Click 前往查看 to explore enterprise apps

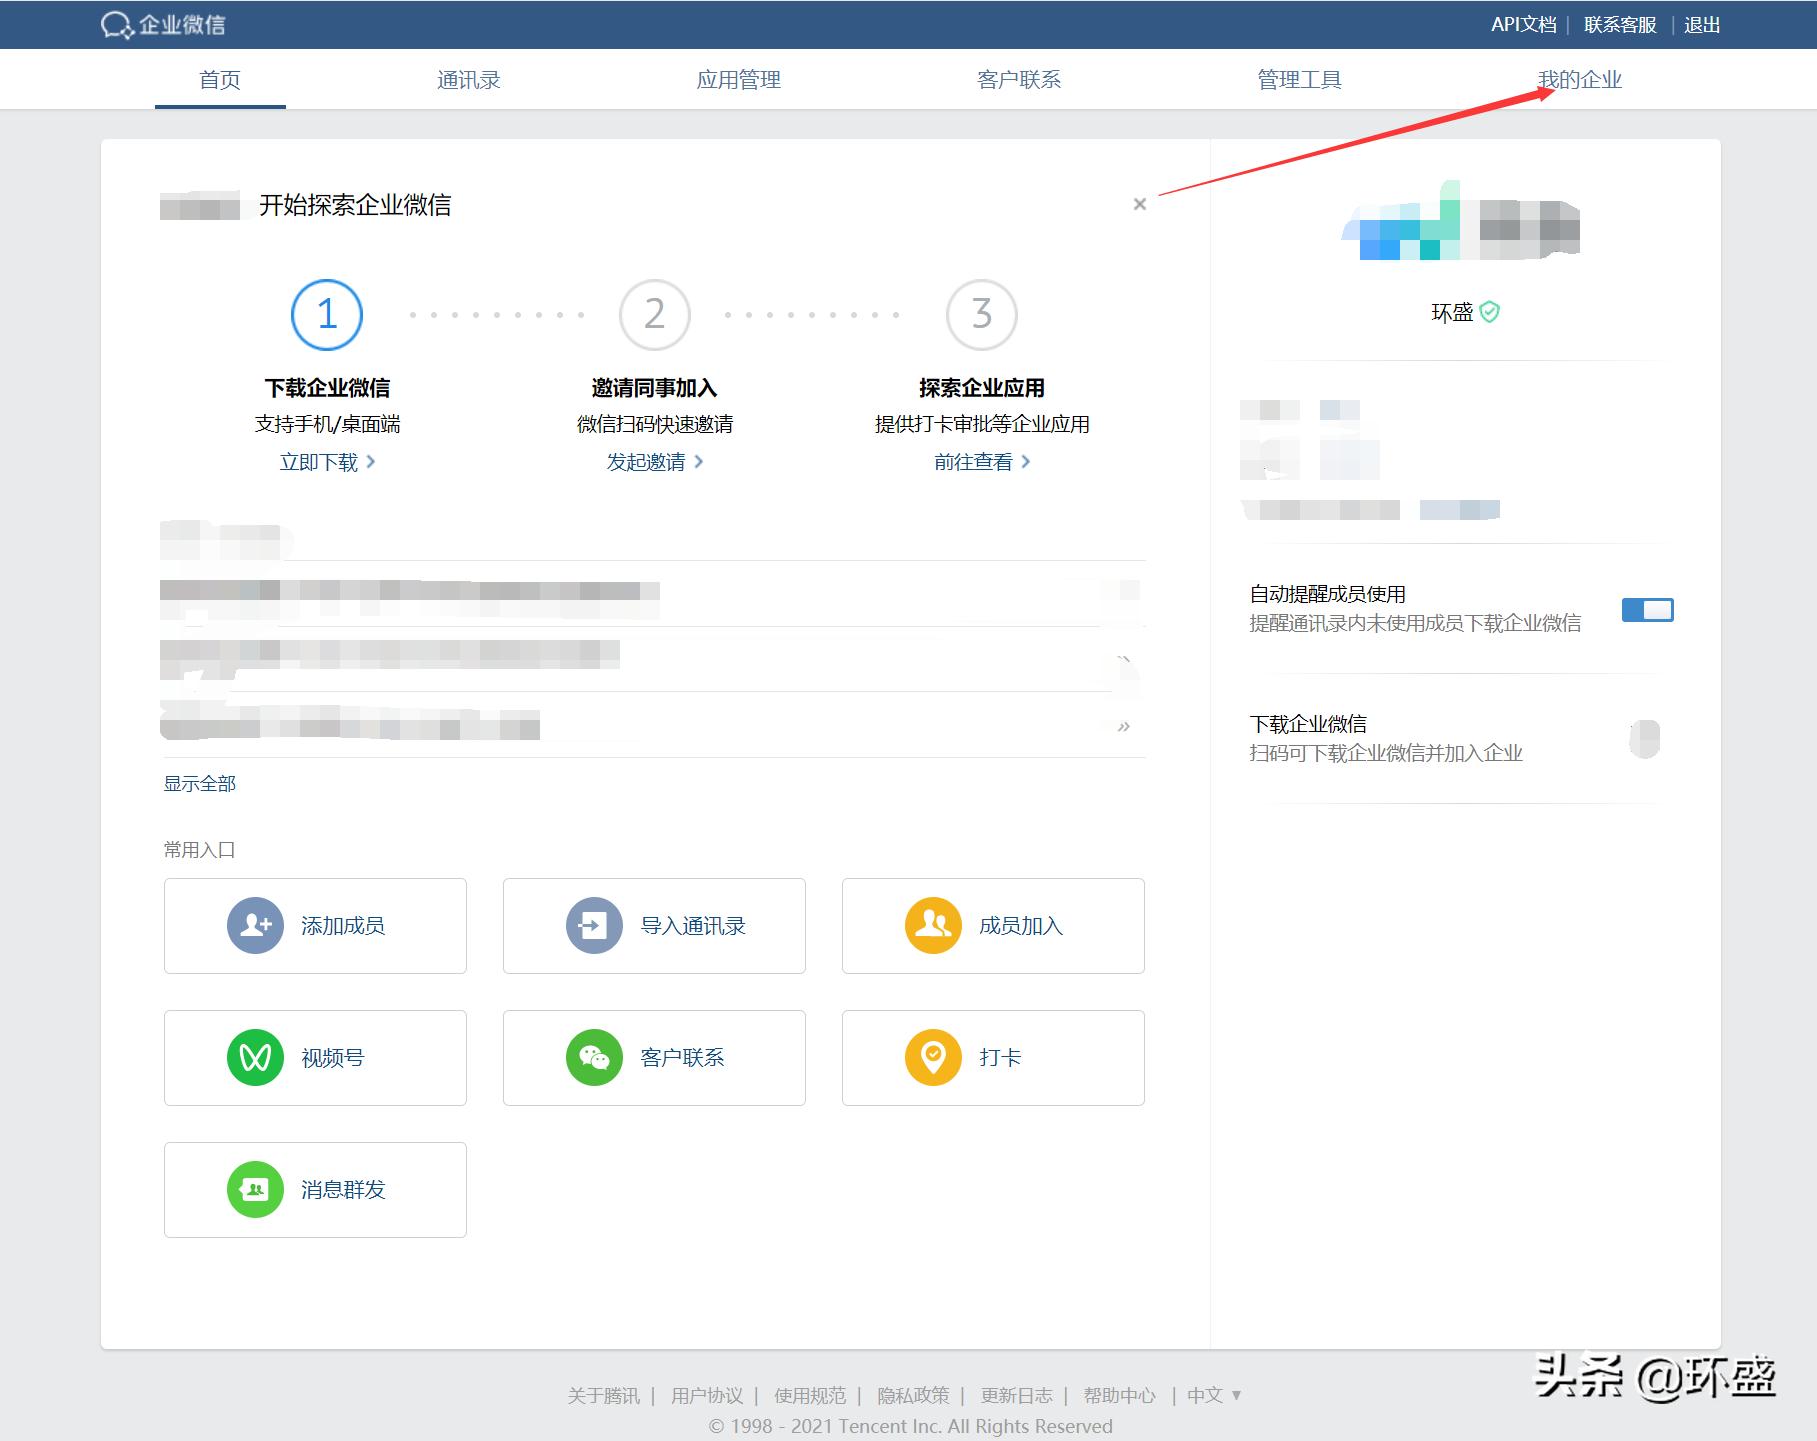975,461
